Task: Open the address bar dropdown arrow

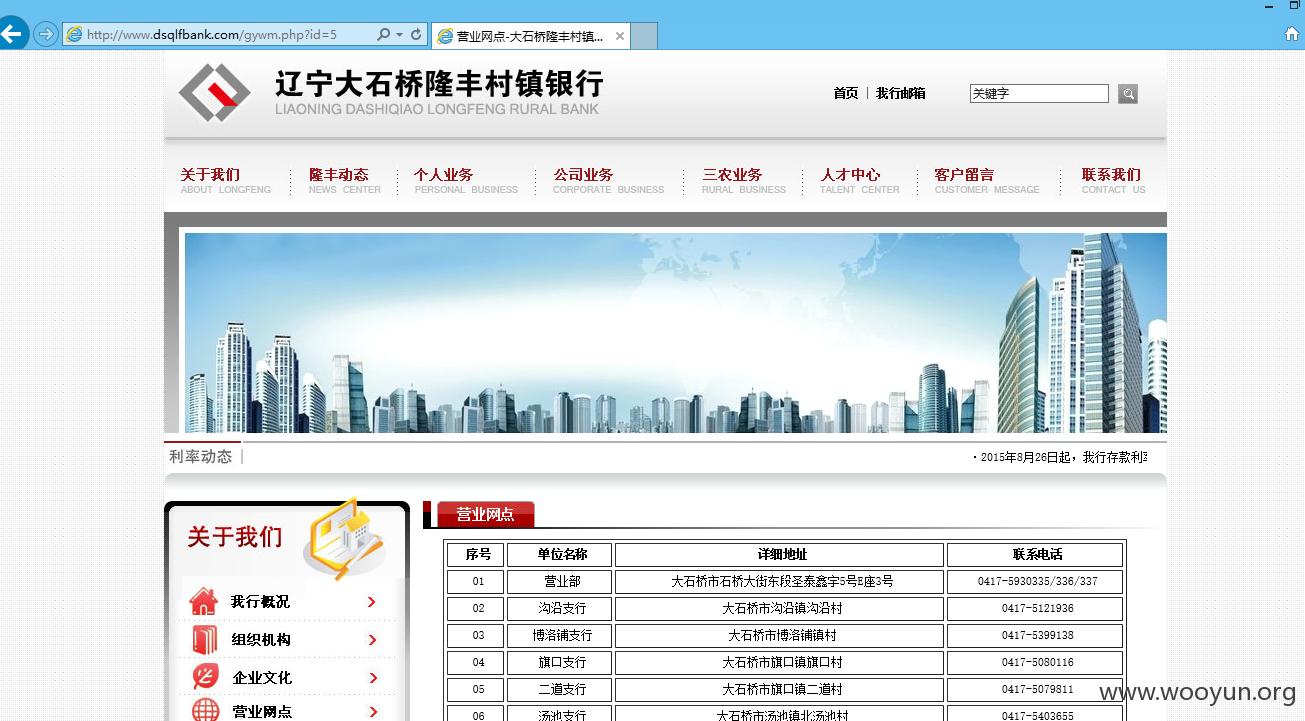Action: pos(399,34)
